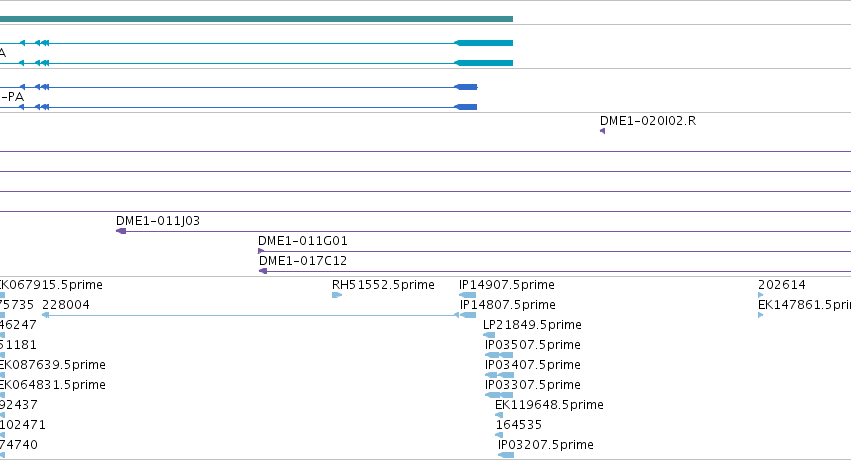Open the IP03507.5prime label

532,344
